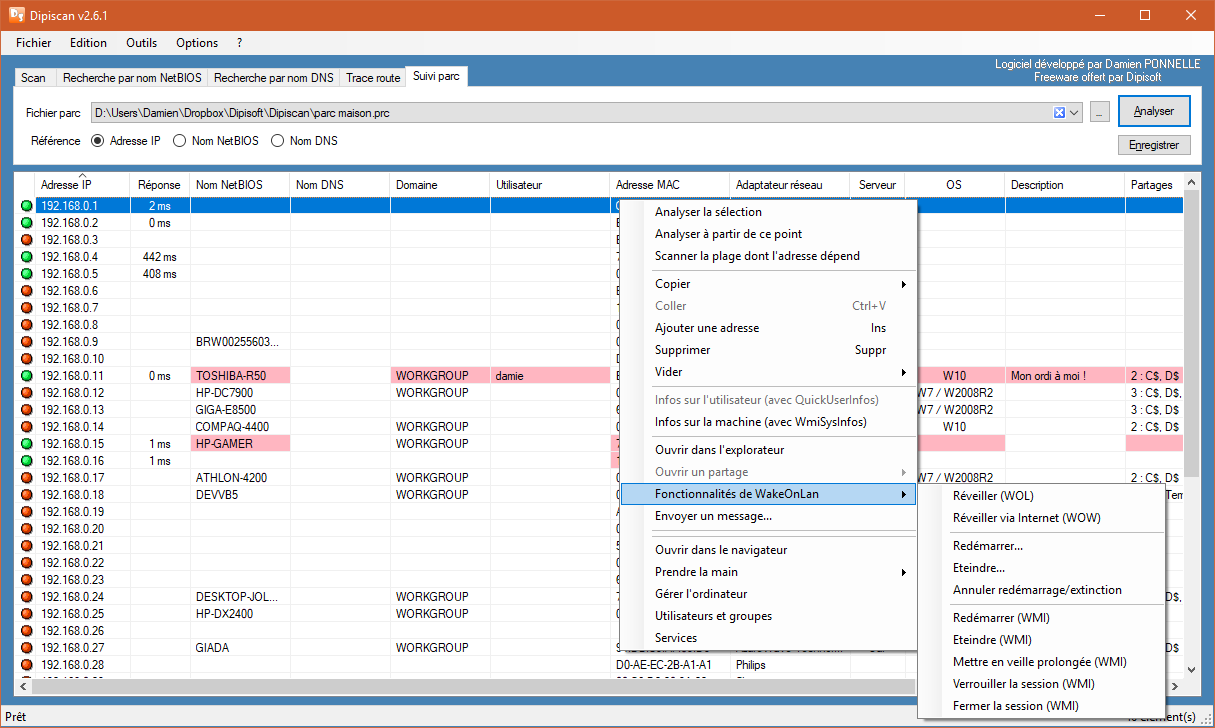Click green status dot for 192.168.0.15
This screenshot has height=728, width=1215.
tap(26, 444)
